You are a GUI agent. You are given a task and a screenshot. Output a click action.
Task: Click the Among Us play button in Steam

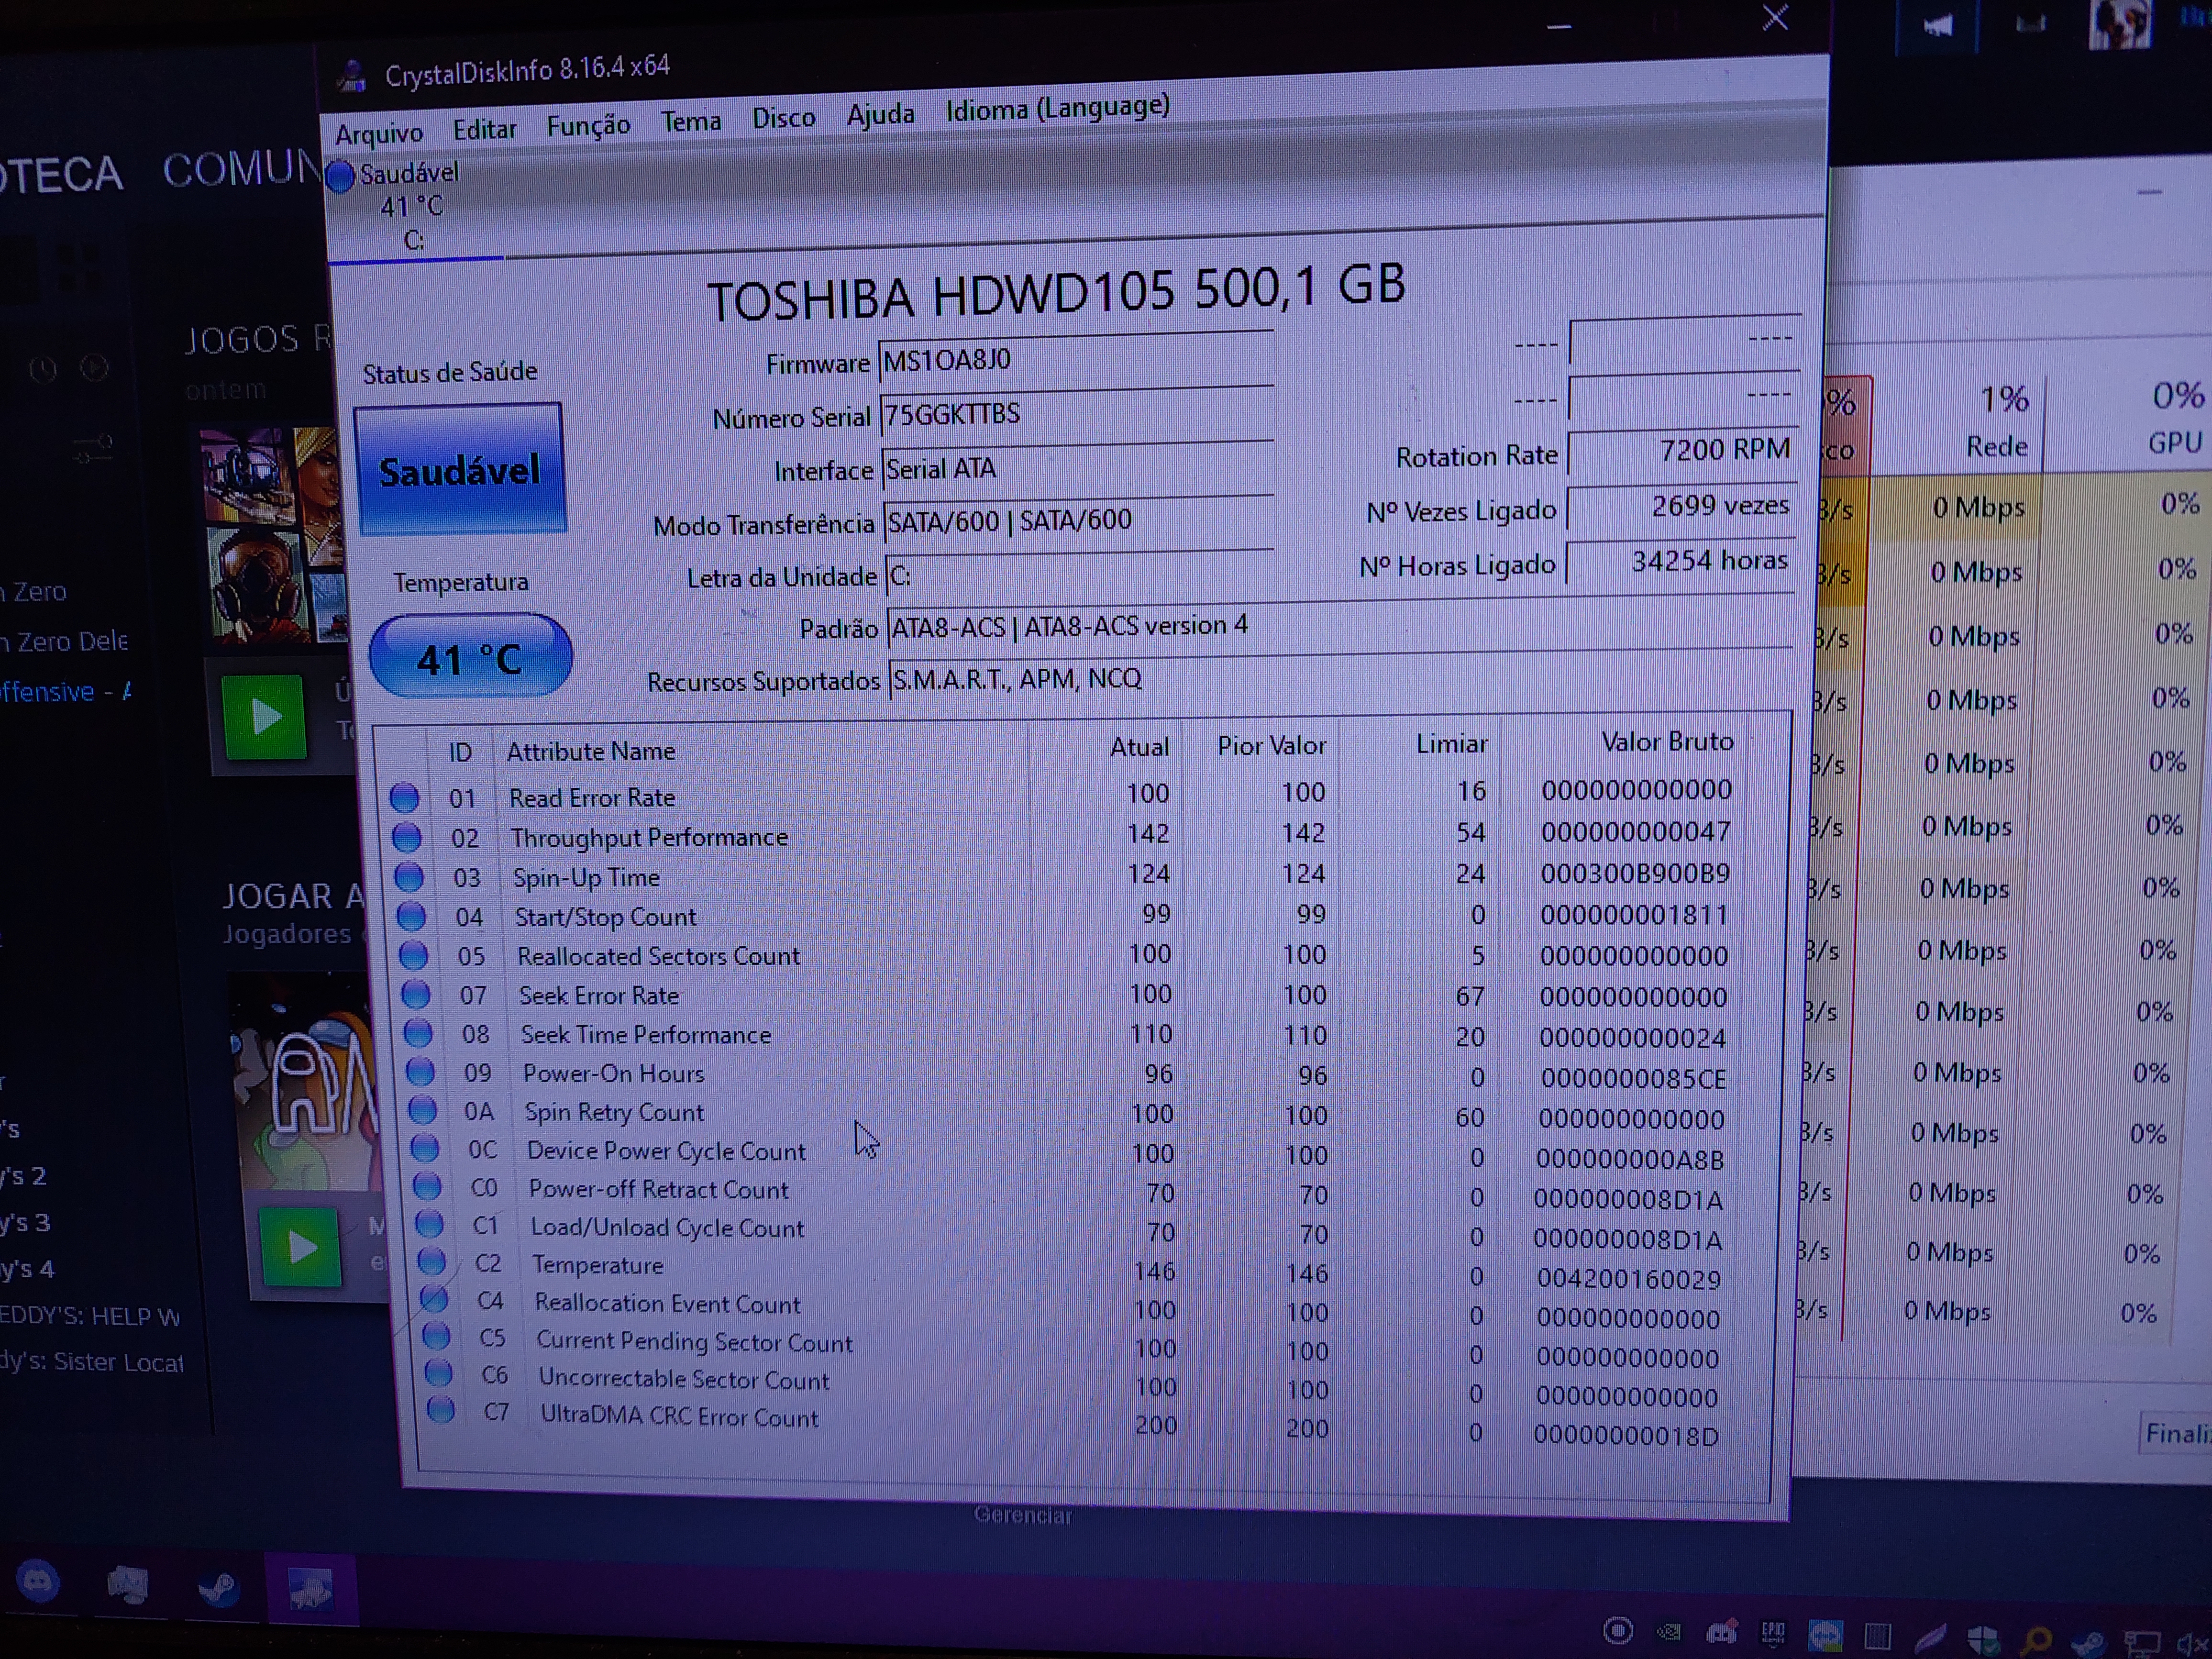pos(300,1247)
